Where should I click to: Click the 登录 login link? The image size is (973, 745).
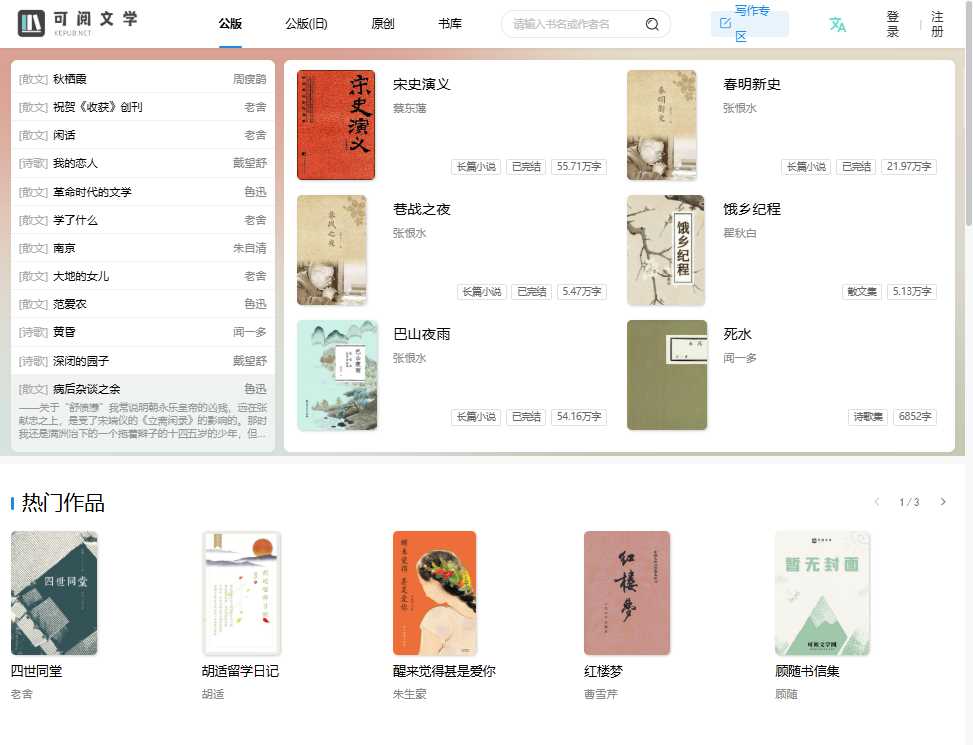tap(891, 23)
